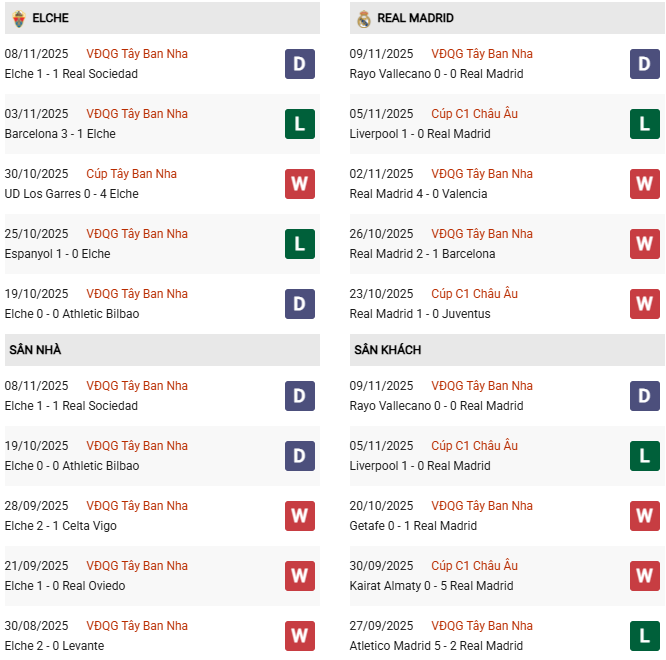Open Cúp Tây Ban Nha league link

(x=131, y=174)
